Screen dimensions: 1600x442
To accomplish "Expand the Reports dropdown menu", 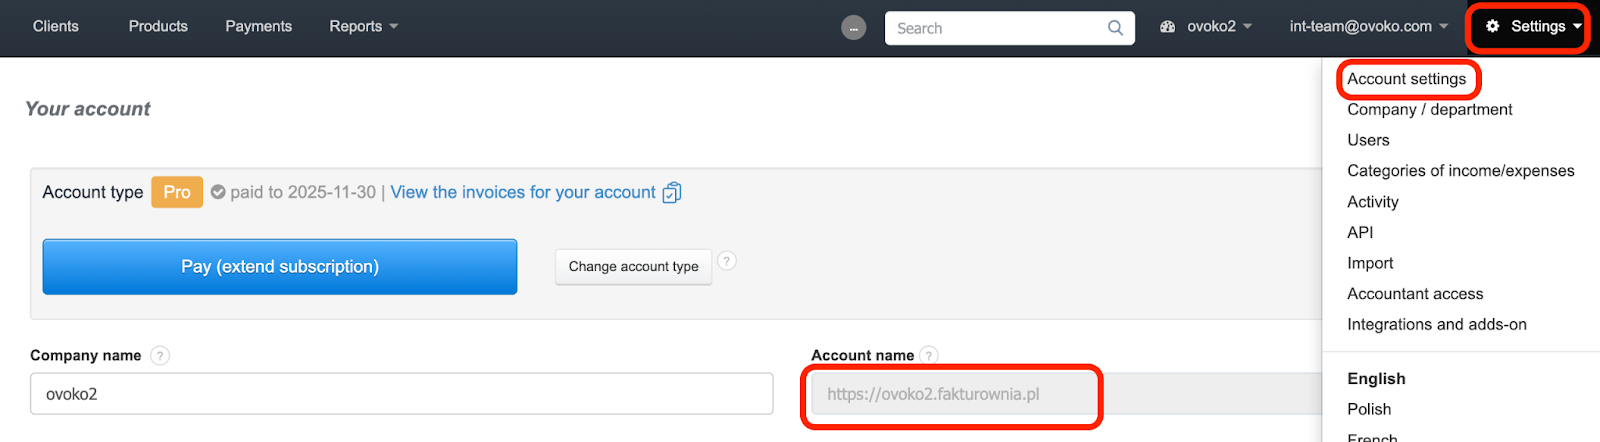I will tap(363, 27).
